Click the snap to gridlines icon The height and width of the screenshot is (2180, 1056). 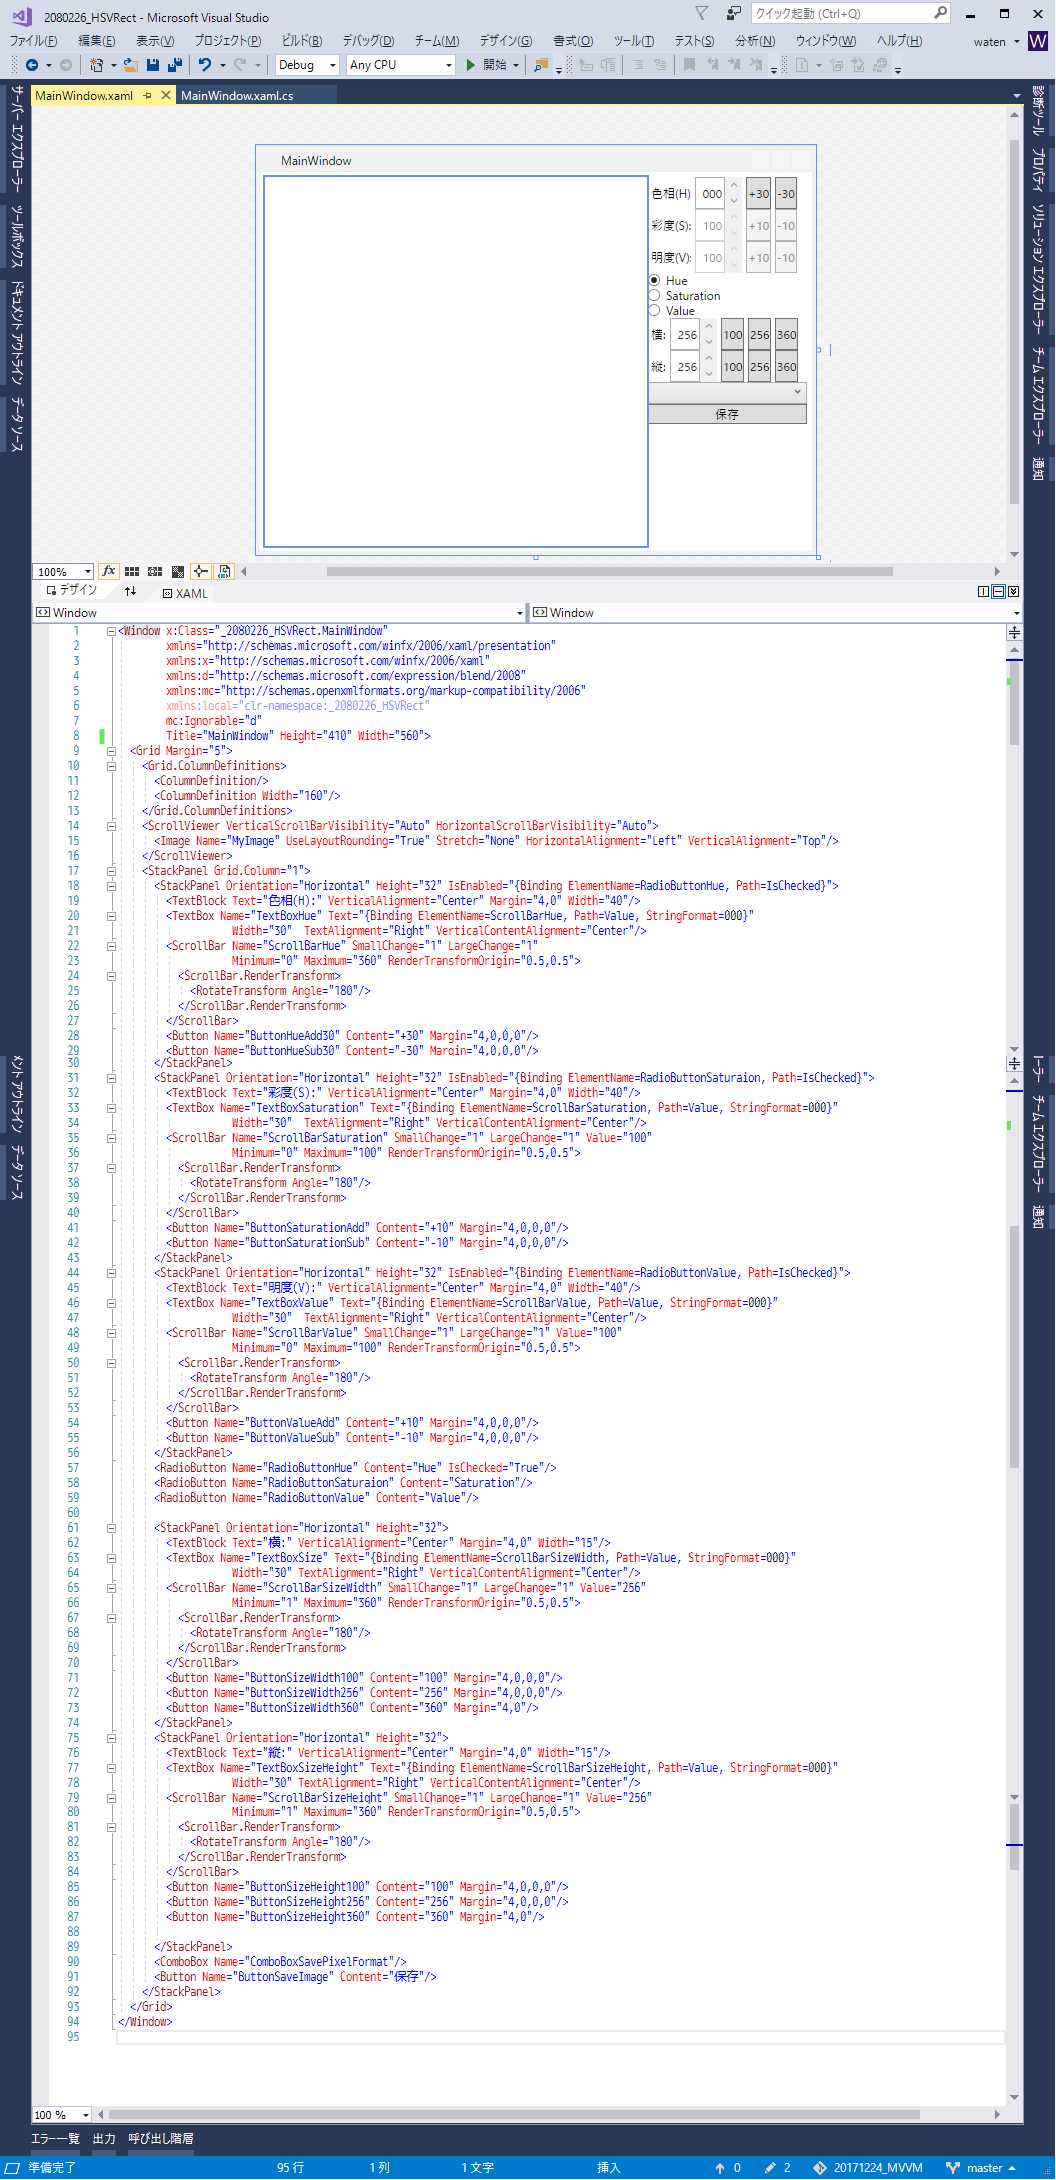155,572
